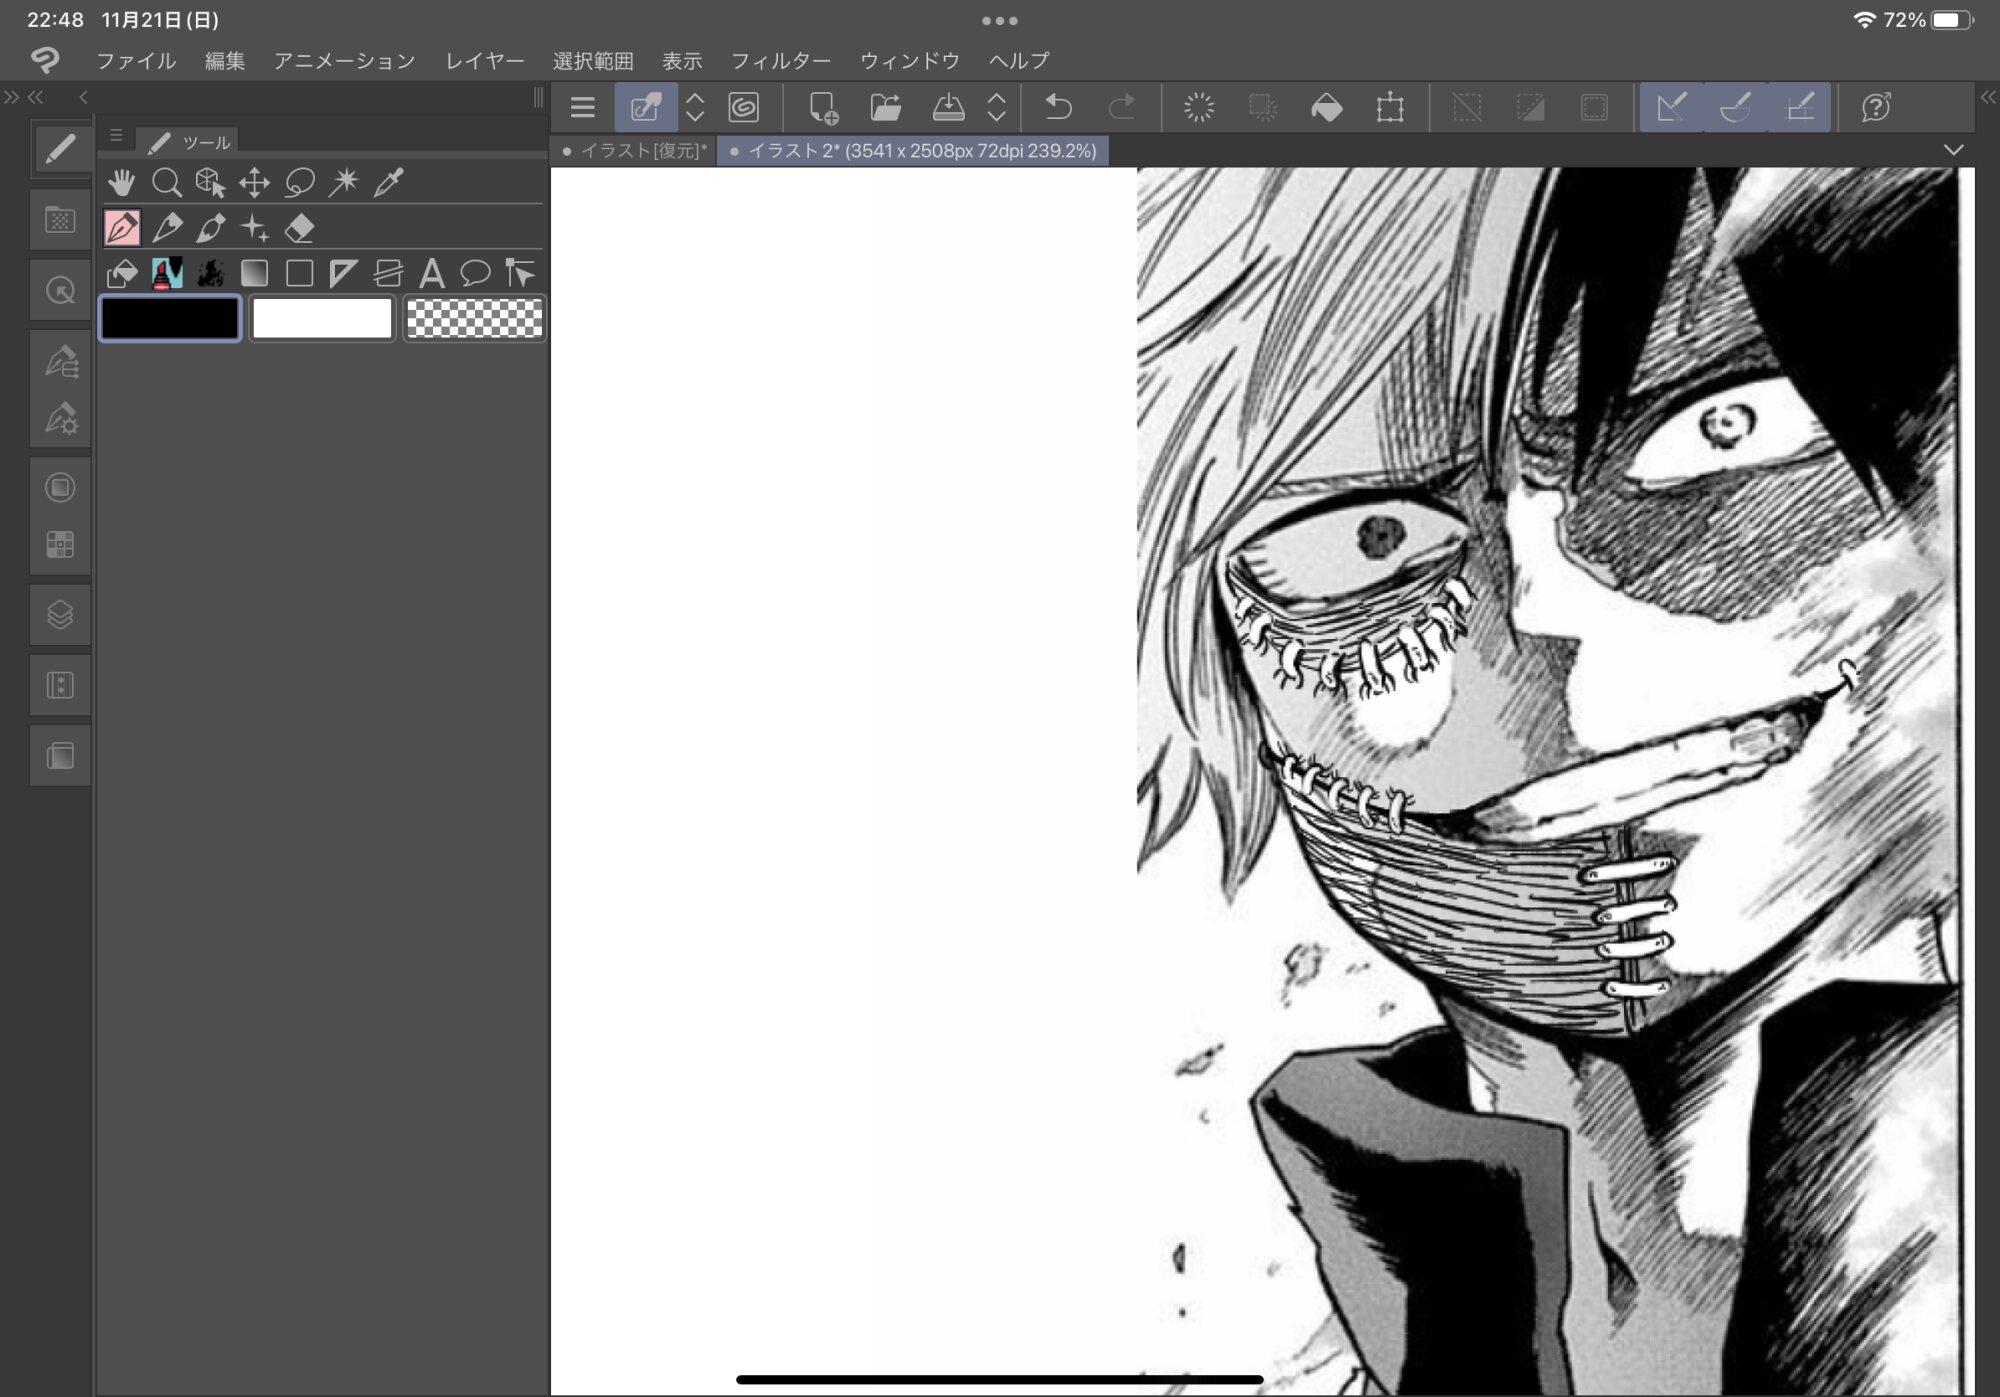Click the Open file folder icon
The height and width of the screenshot is (1397, 2000).
tap(885, 107)
